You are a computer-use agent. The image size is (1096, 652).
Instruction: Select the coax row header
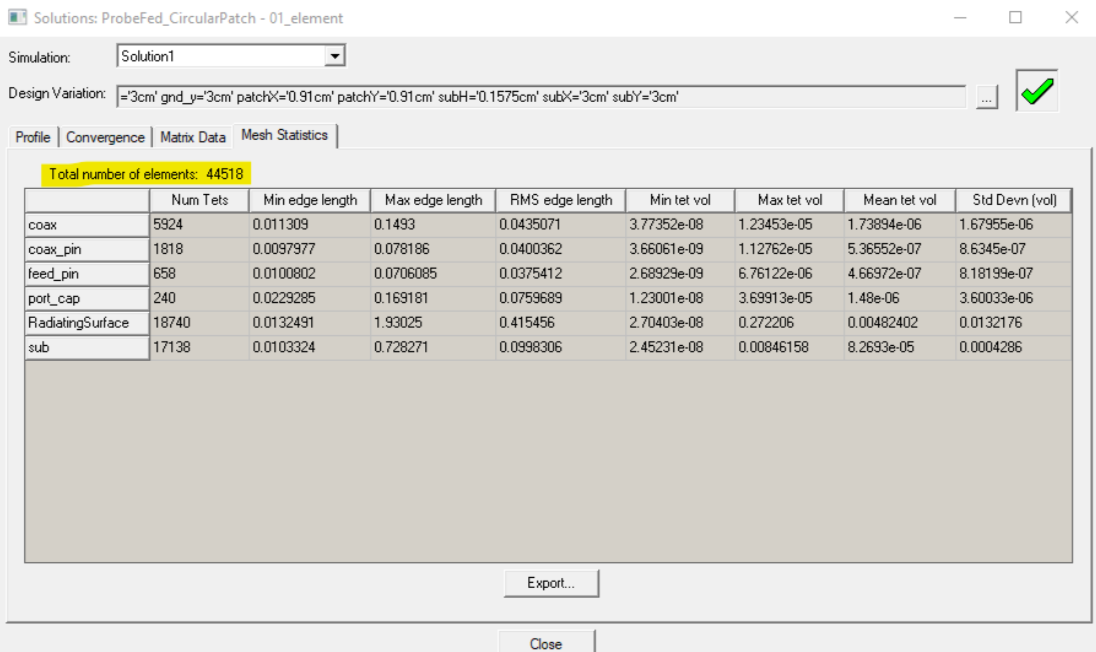pos(87,225)
